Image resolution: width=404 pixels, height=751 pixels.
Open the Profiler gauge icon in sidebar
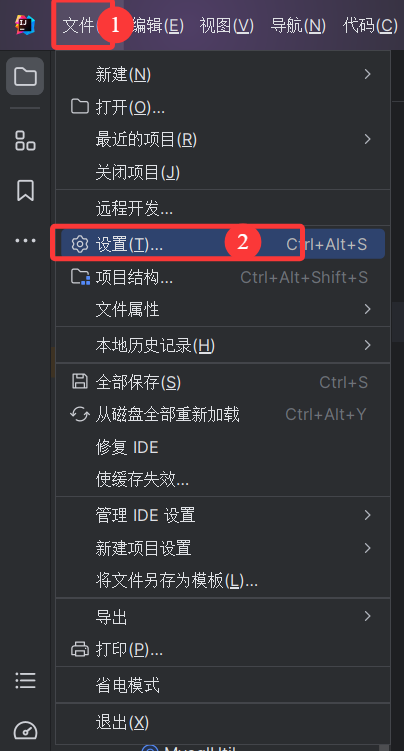(x=25, y=731)
